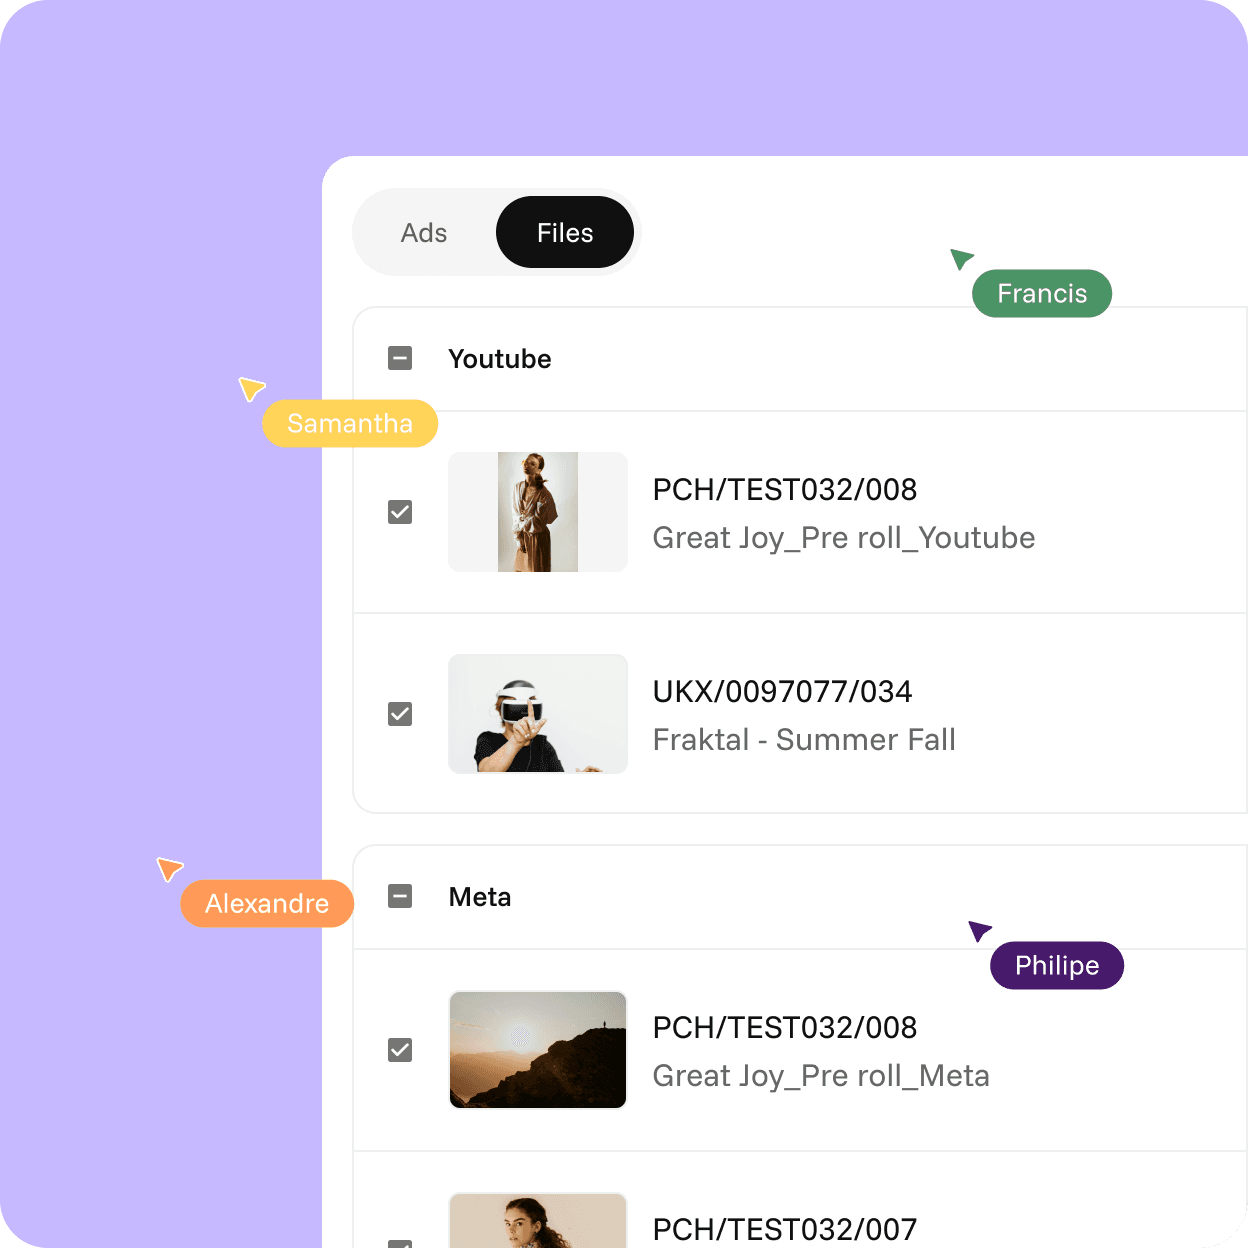Open the Great Joy_Pre roll_Youtube file name
Screen dimensions: 1248x1248
tap(844, 538)
